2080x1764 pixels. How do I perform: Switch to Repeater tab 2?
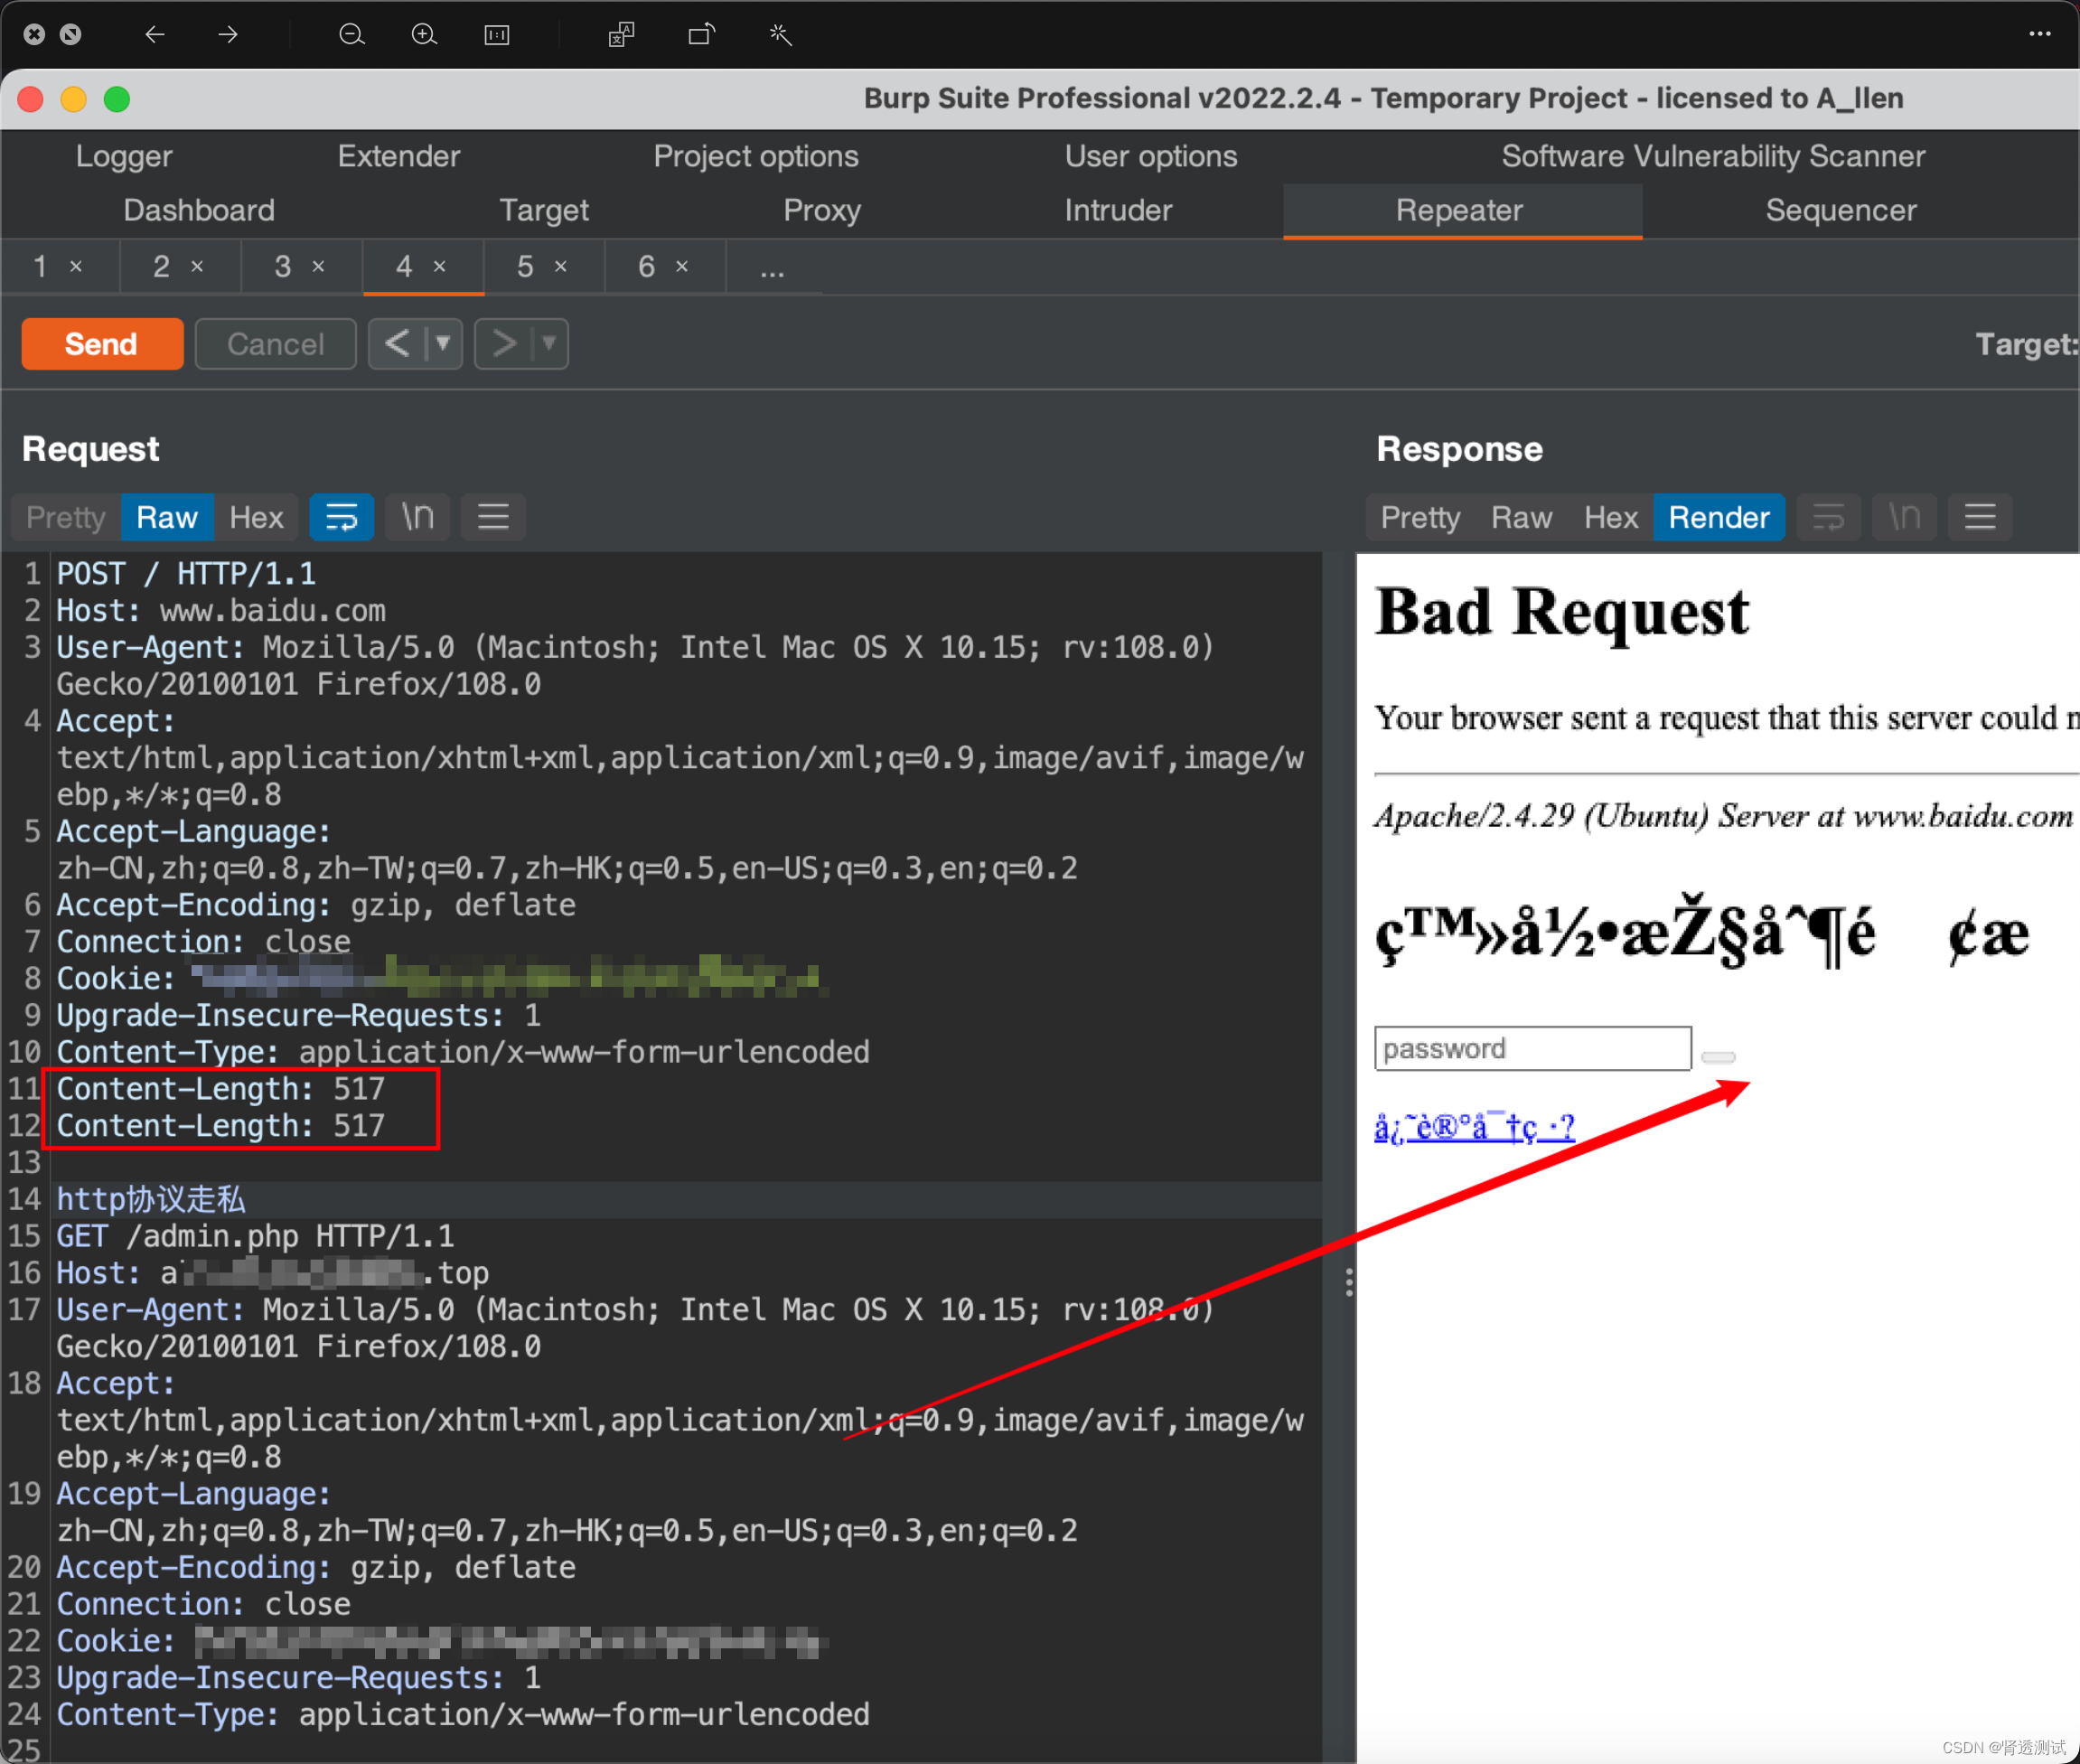point(161,267)
